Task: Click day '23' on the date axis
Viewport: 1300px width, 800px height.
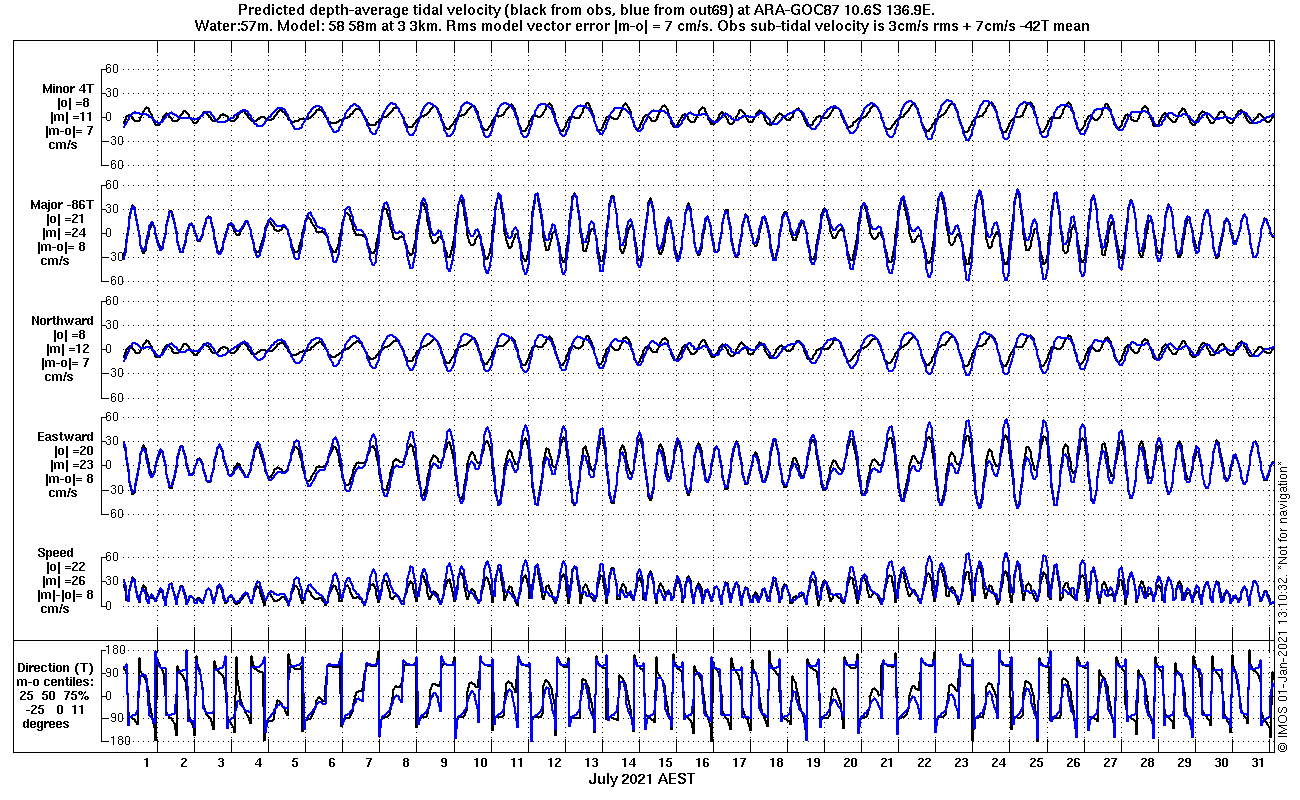Action: click(x=961, y=762)
